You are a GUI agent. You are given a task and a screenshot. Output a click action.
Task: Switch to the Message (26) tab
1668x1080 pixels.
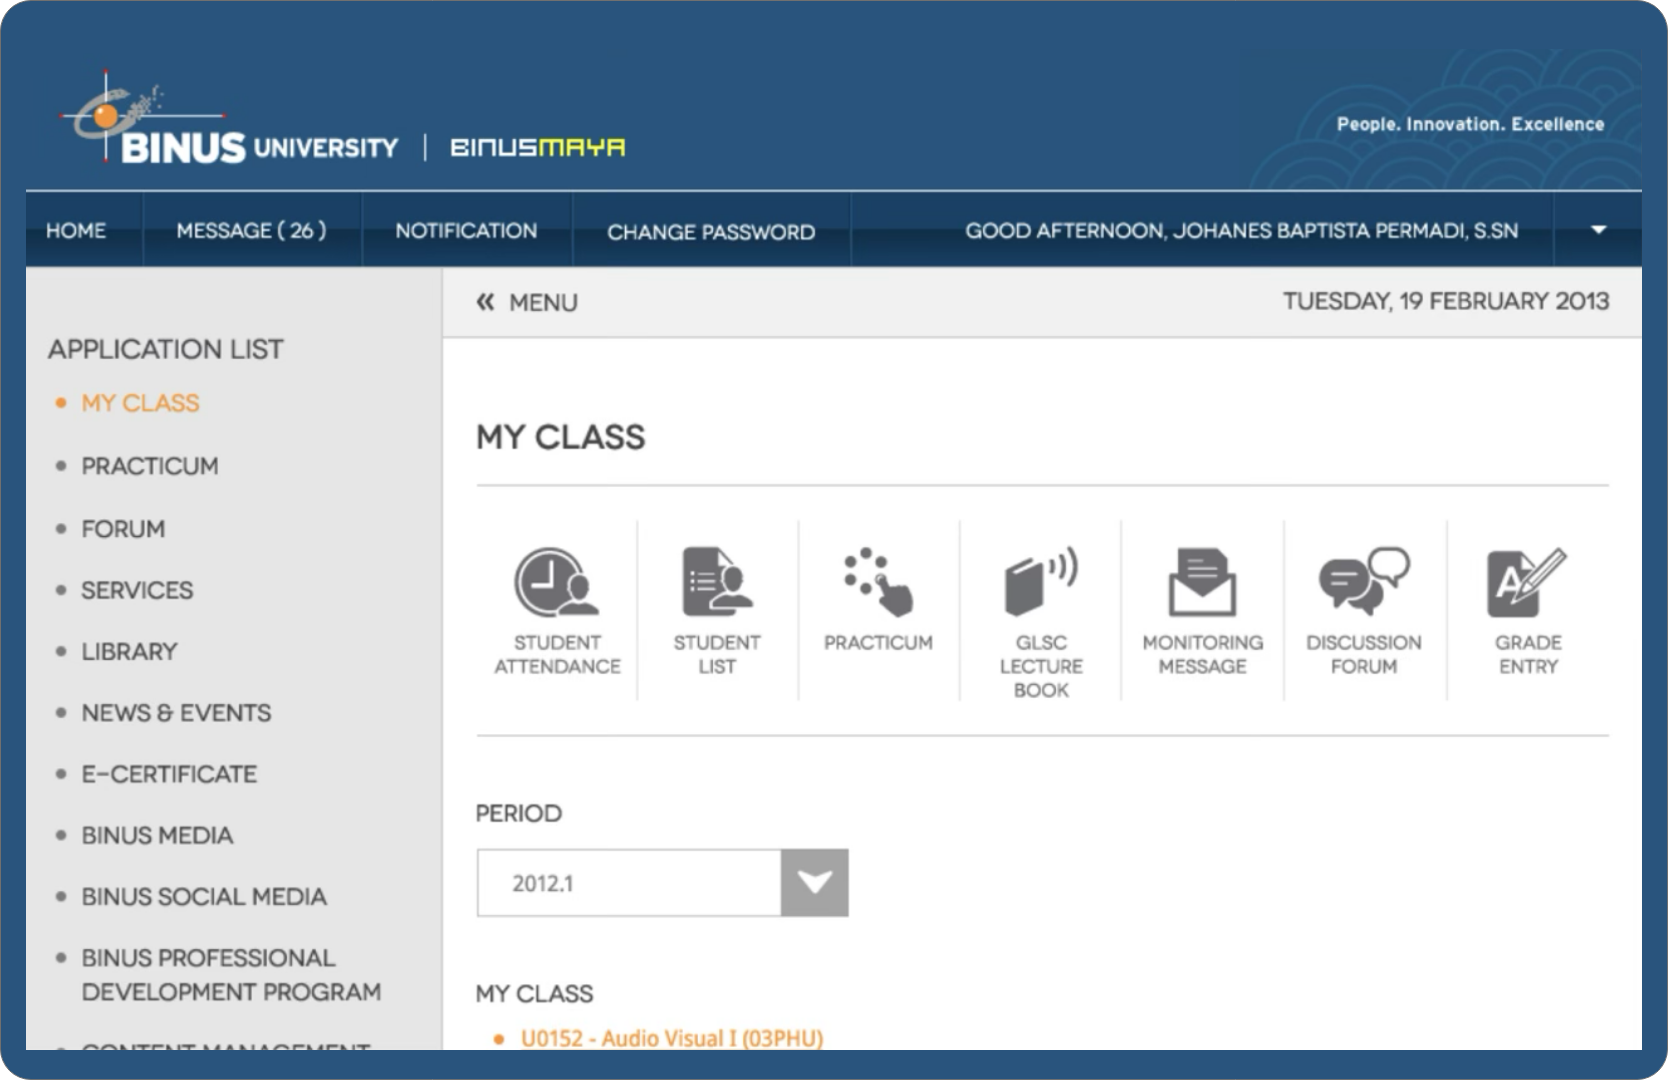pos(252,230)
